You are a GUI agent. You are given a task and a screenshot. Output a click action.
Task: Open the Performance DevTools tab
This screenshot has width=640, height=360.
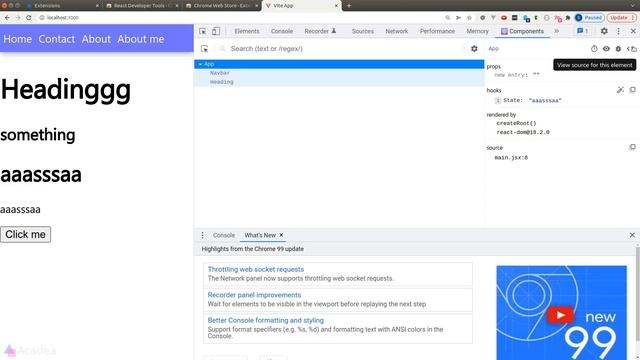point(437,31)
